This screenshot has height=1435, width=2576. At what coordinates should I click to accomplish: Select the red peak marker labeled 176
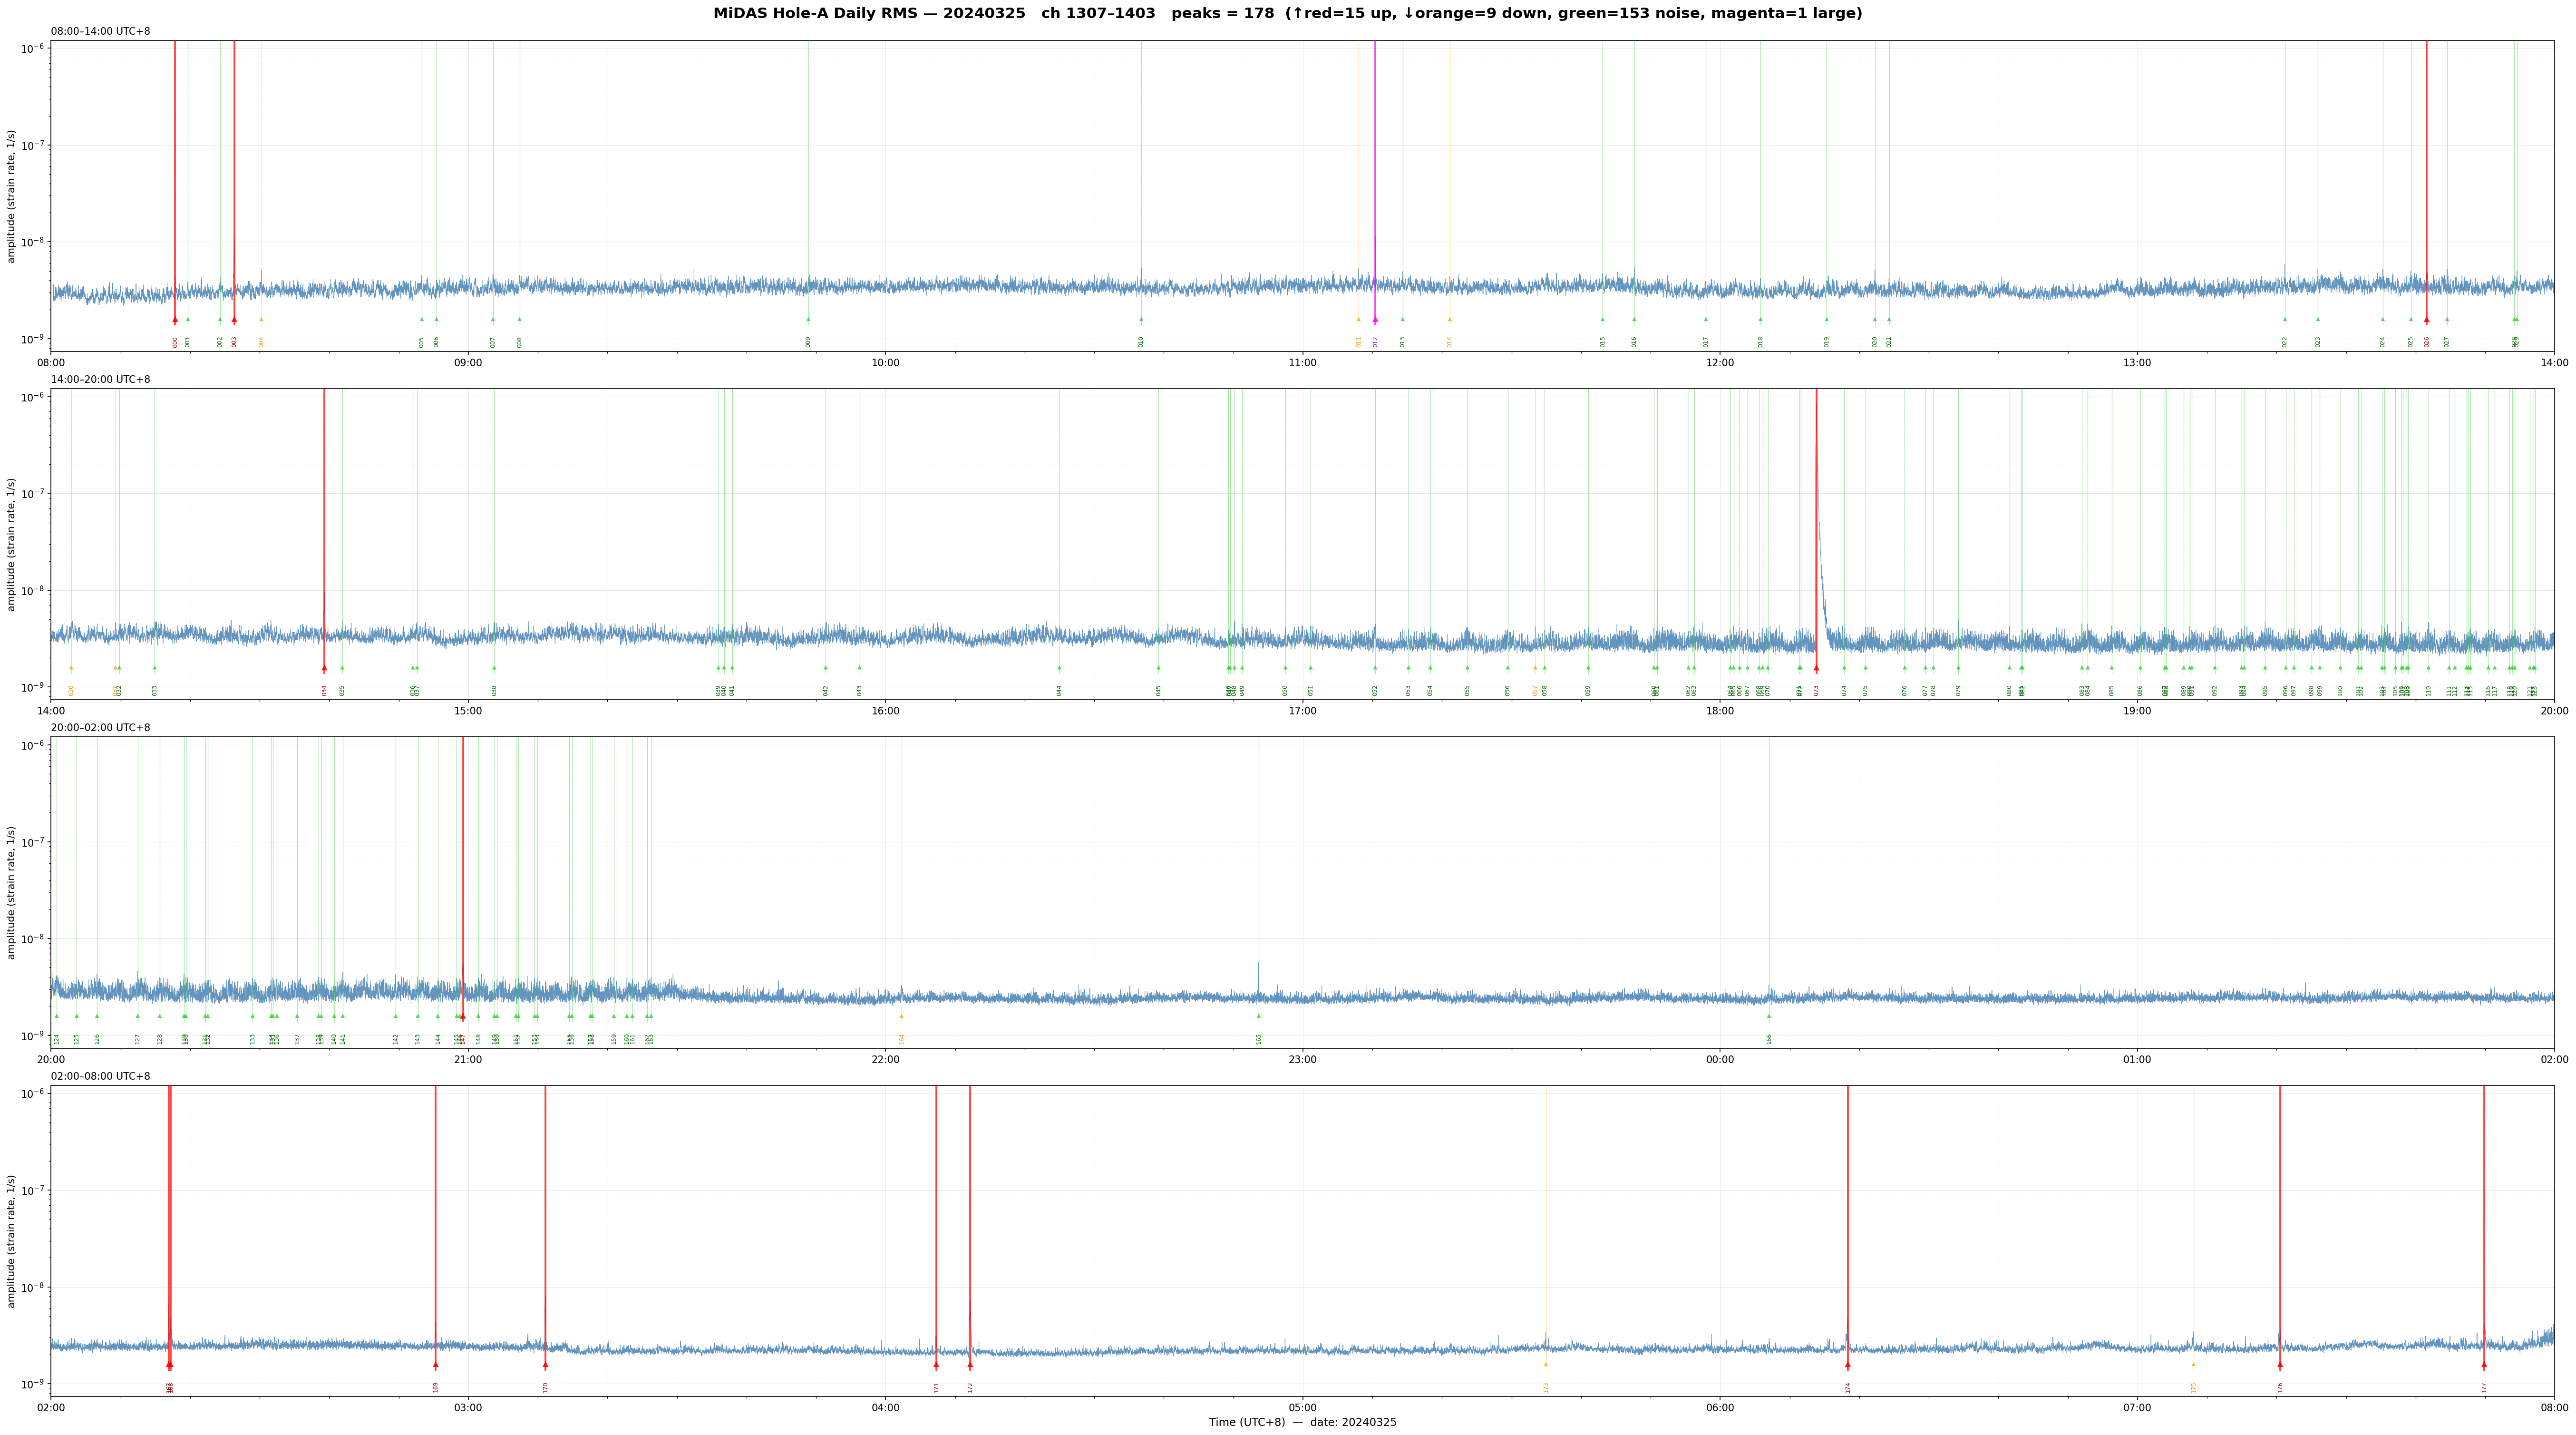pyautogui.click(x=2280, y=1365)
